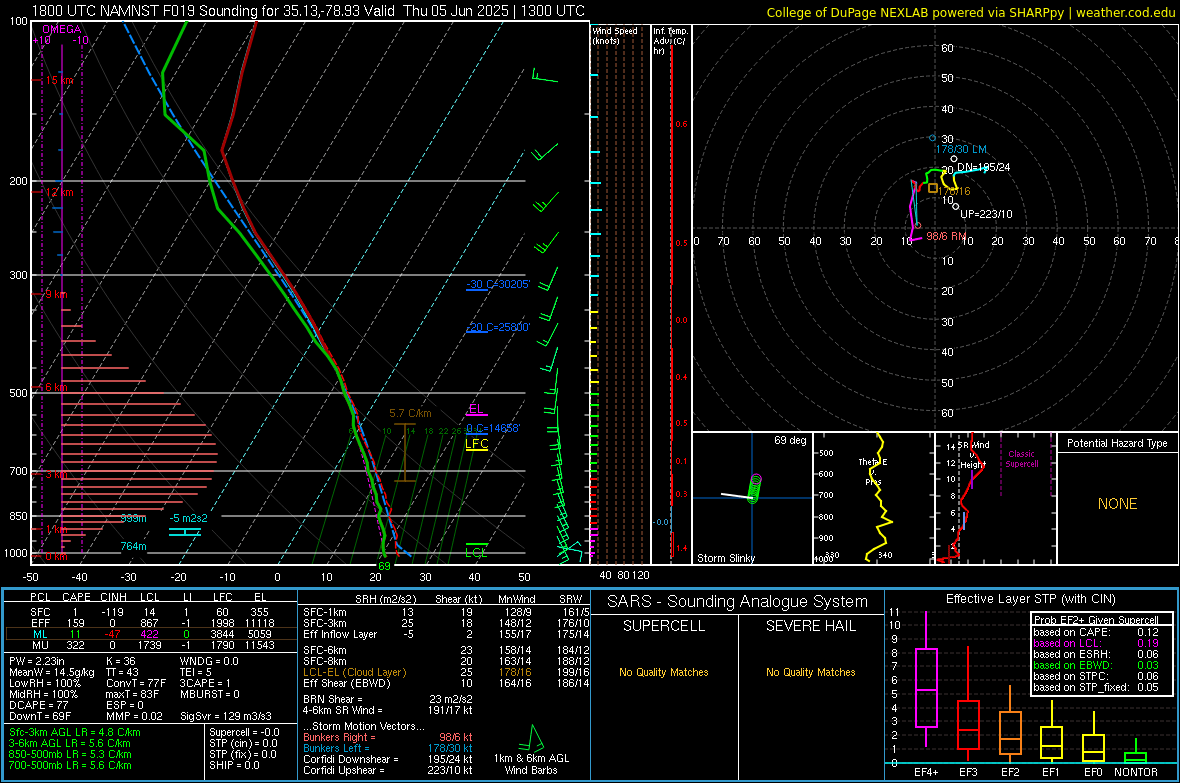This screenshot has width=1180, height=783.
Task: Click the SFC-1km shear row
Action: (446, 612)
